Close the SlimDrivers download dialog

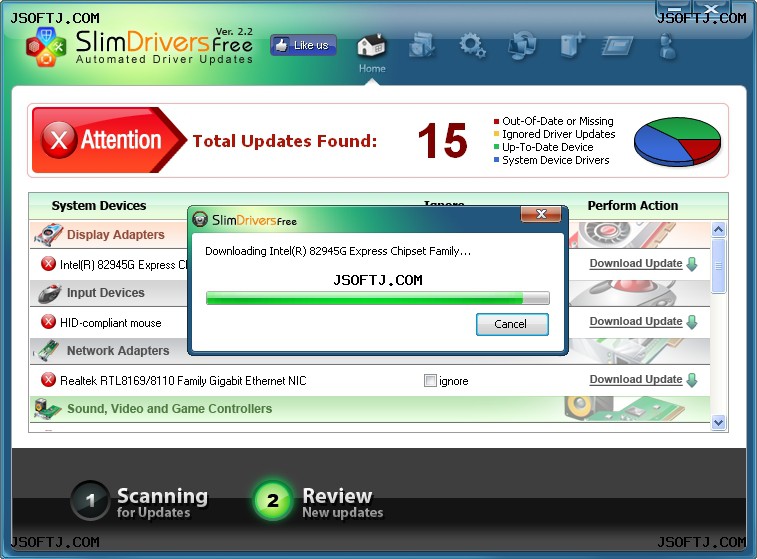point(541,214)
